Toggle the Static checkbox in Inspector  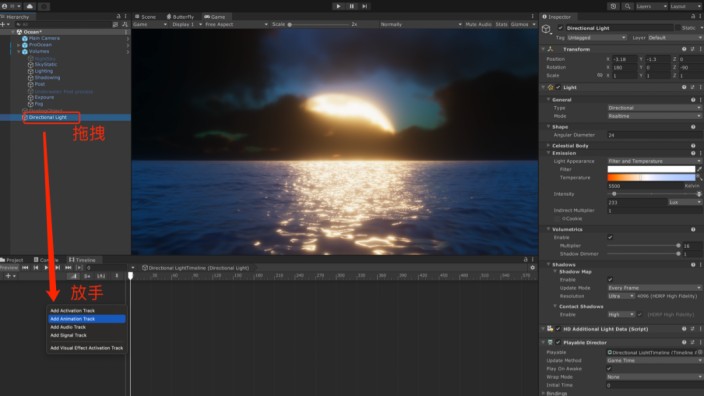click(x=677, y=28)
